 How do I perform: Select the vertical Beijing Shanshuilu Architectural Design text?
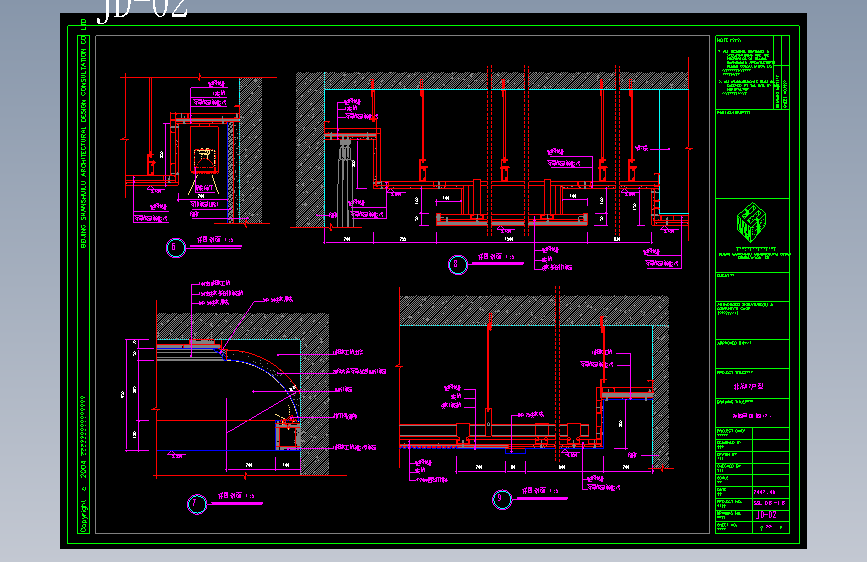[x=83, y=133]
